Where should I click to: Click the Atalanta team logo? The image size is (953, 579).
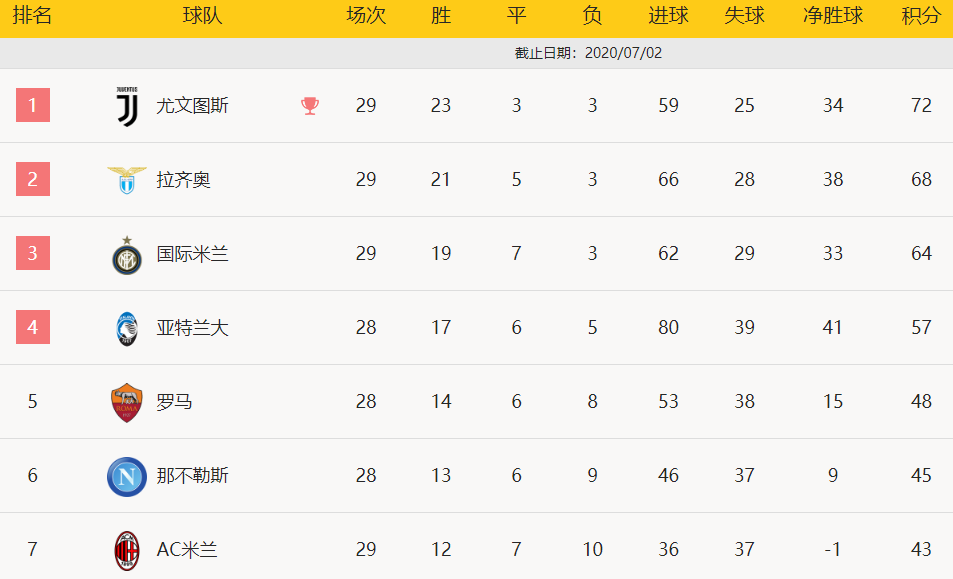coord(127,328)
